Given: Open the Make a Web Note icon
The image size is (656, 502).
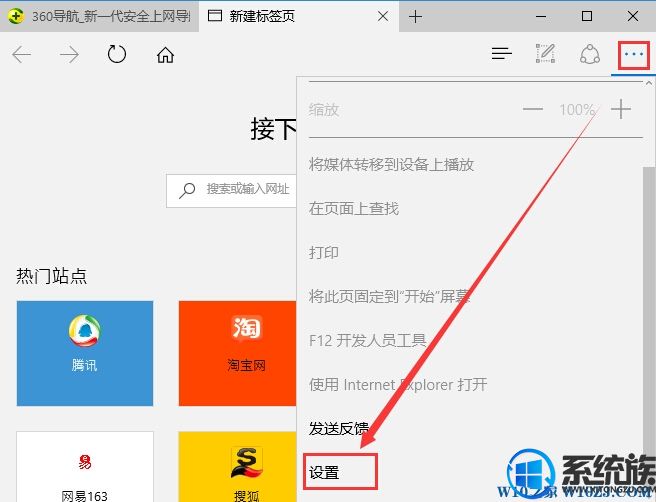Looking at the screenshot, I should [x=546, y=54].
